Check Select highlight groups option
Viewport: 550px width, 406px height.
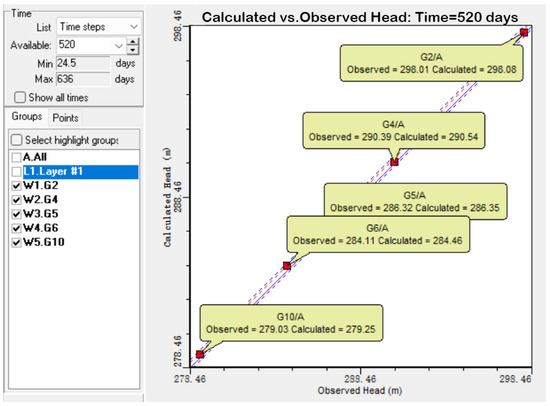click(16, 140)
